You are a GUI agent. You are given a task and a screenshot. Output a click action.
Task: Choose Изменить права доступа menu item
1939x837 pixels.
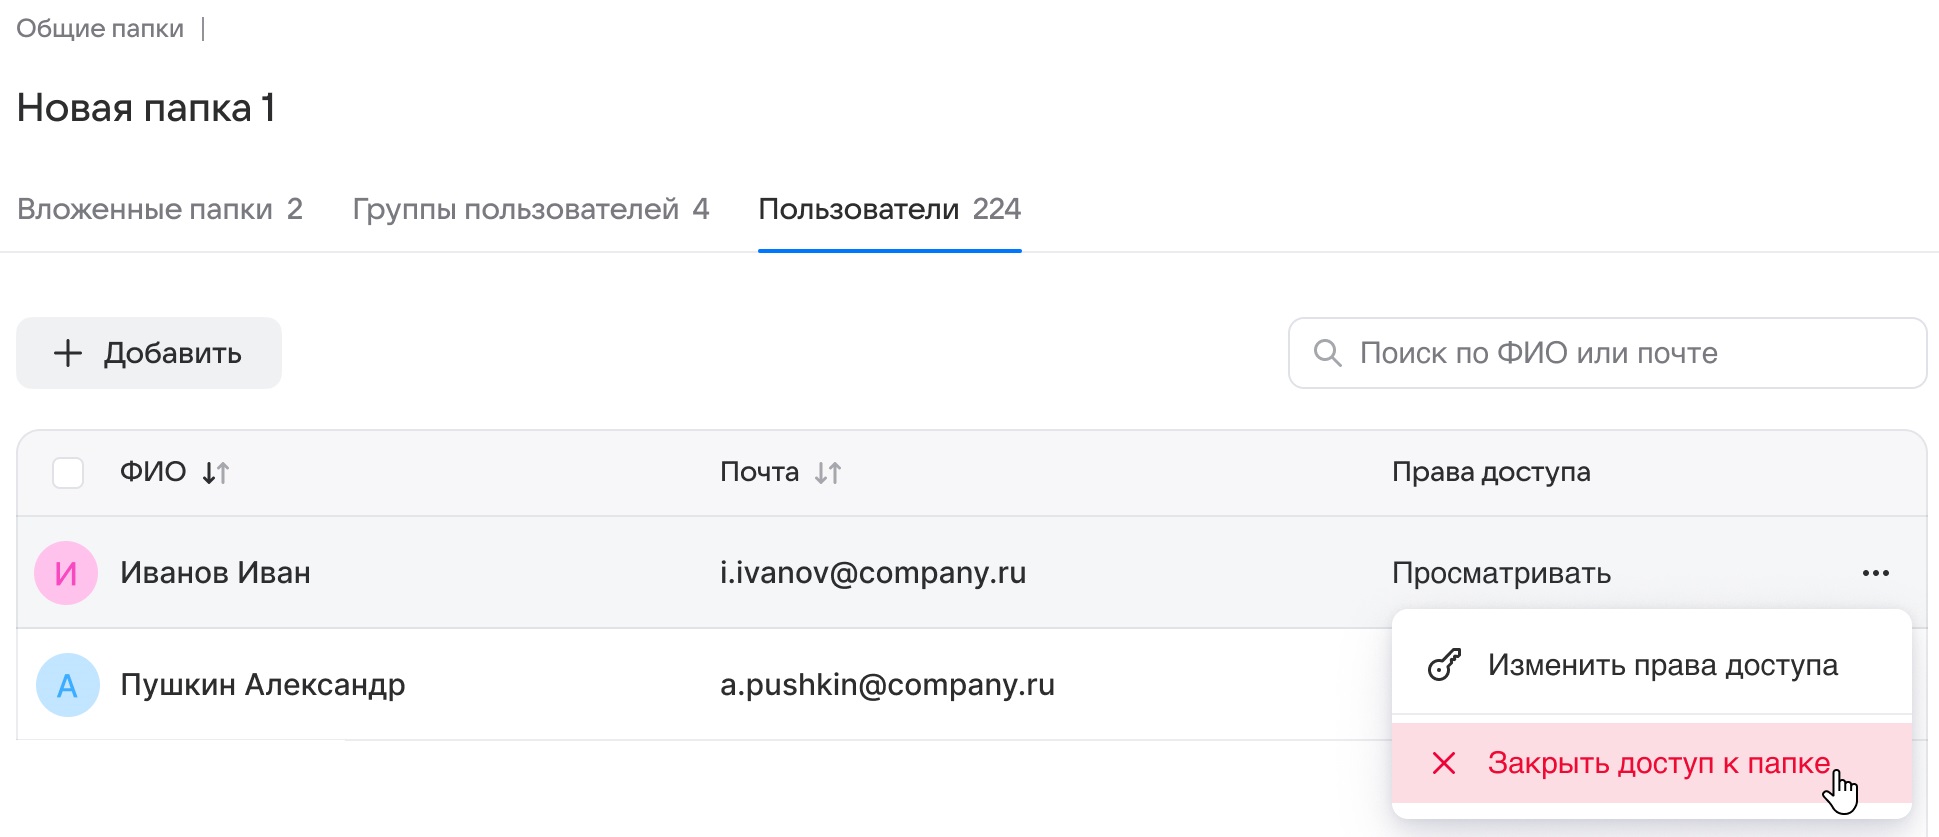1662,665
